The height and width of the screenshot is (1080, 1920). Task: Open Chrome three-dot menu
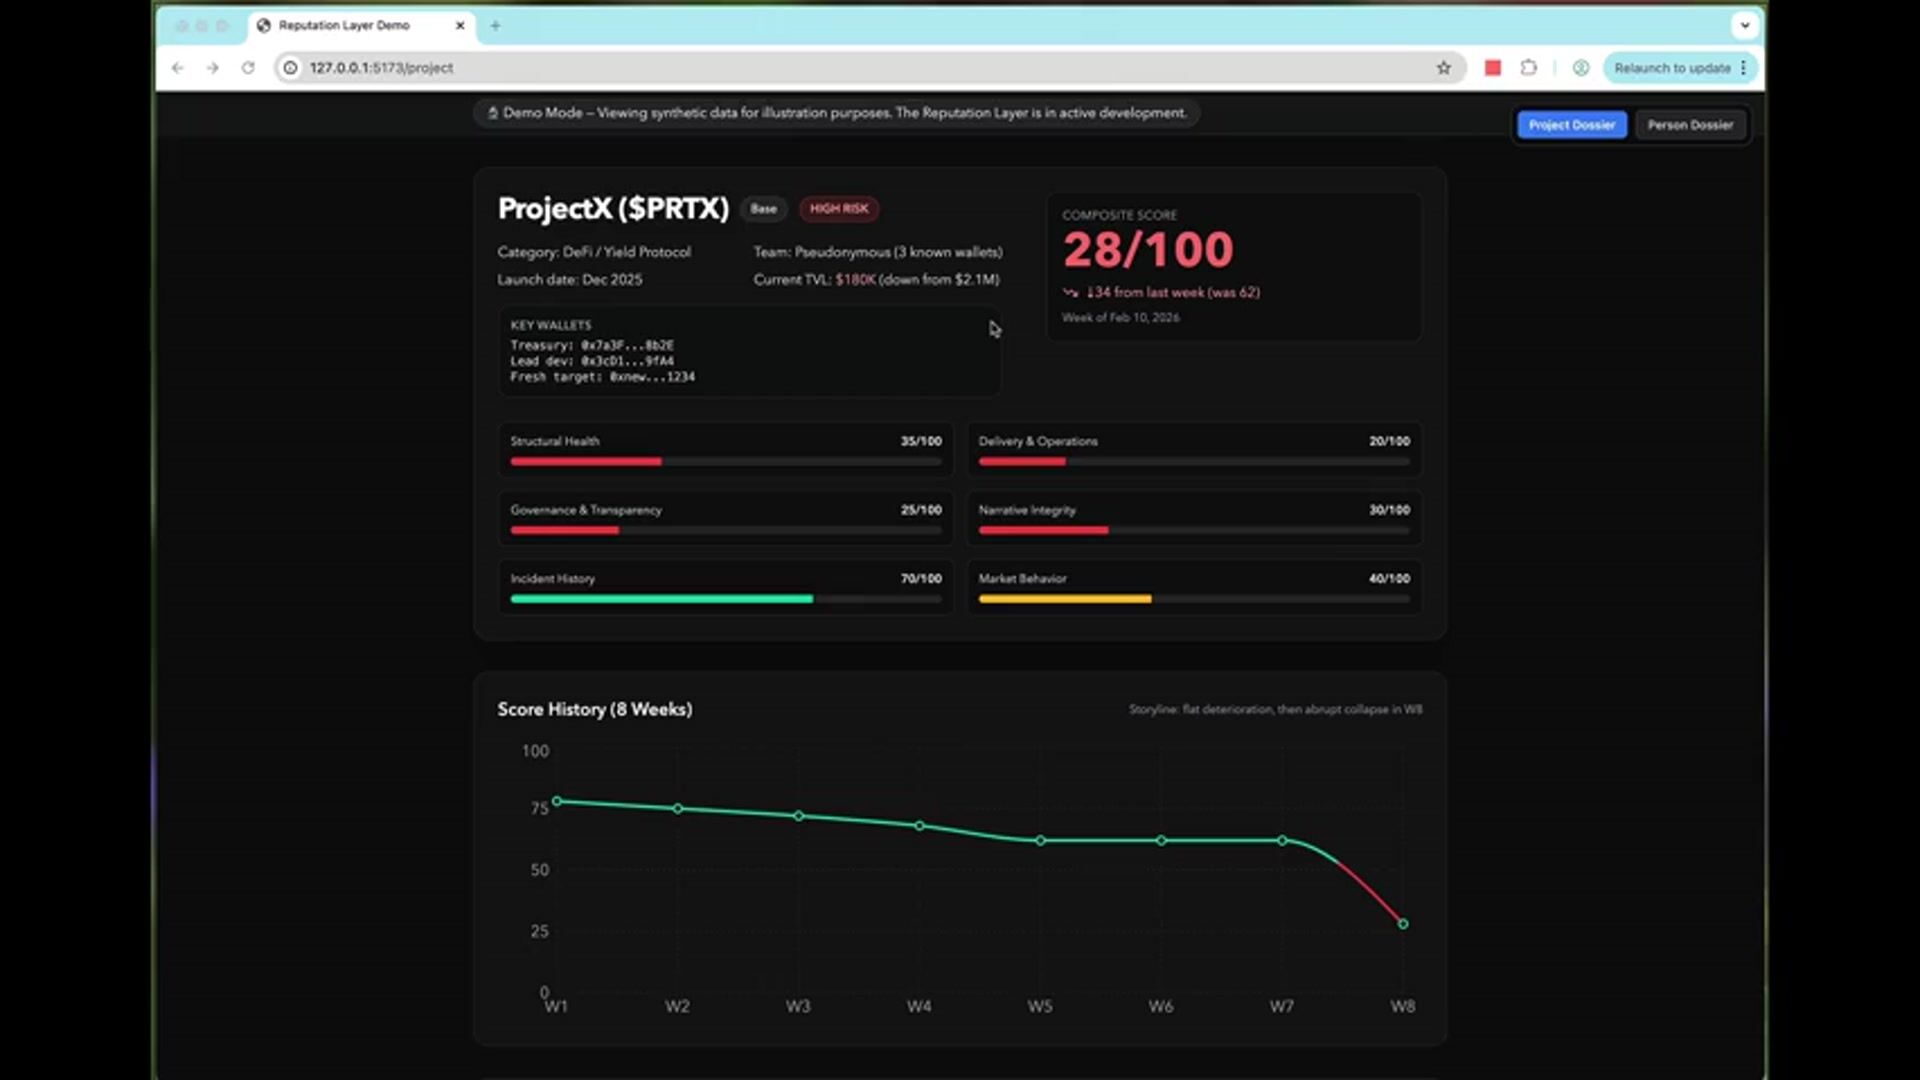1744,68
